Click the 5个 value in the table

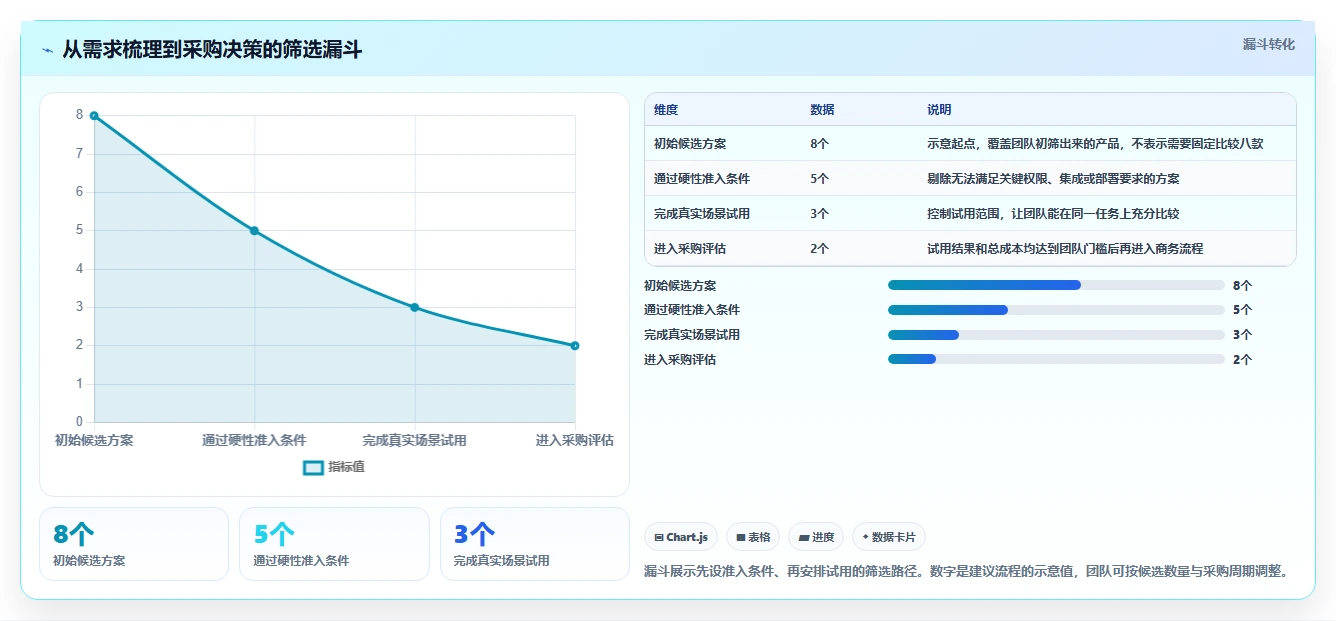819,179
